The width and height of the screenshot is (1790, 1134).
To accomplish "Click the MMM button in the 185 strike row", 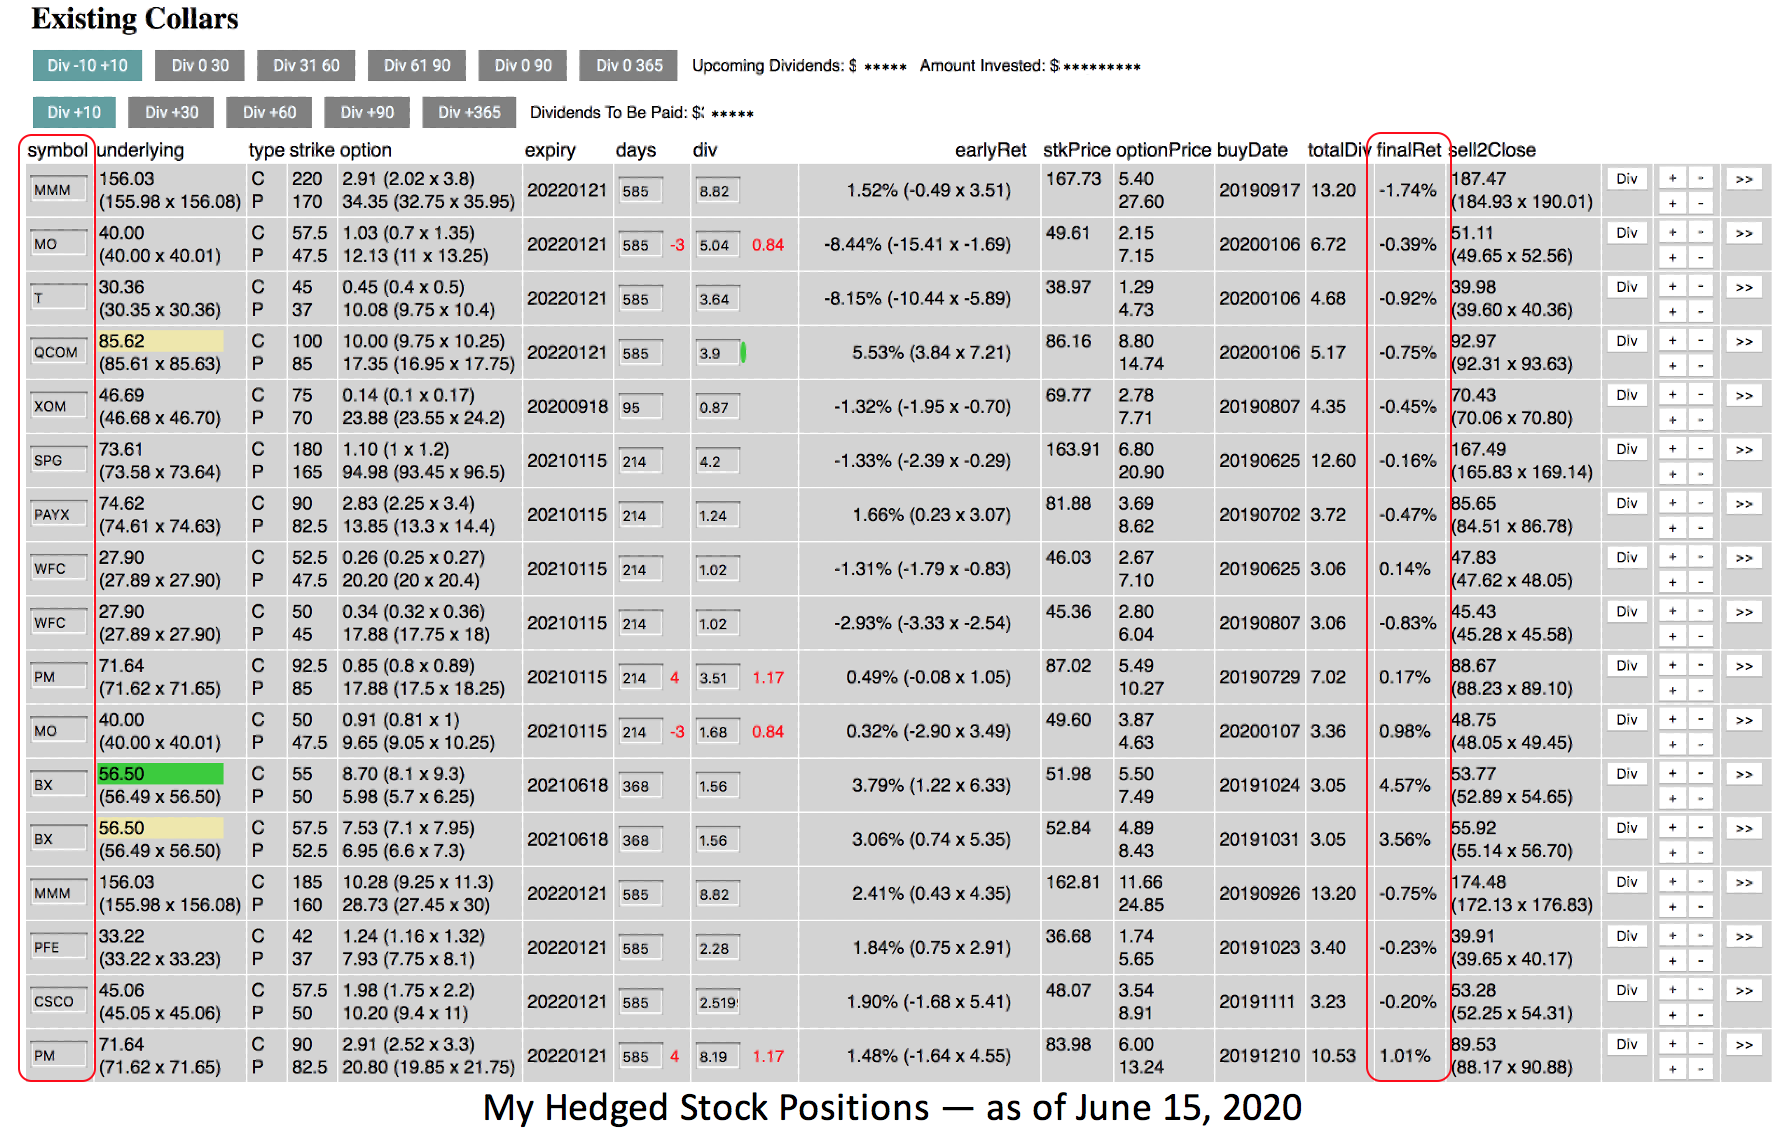I will [x=58, y=893].
